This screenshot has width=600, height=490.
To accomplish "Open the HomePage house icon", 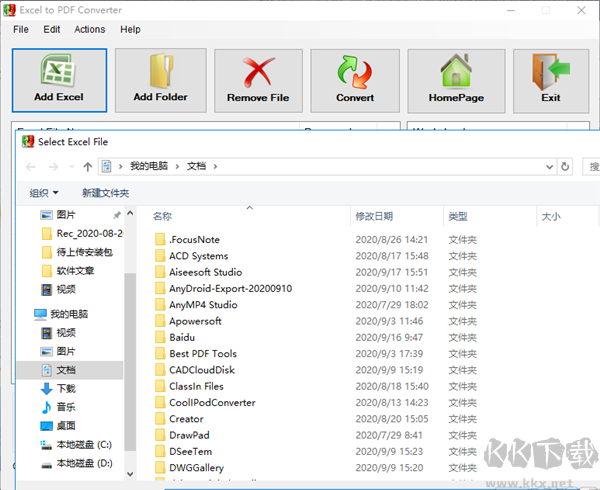I will pos(456,79).
